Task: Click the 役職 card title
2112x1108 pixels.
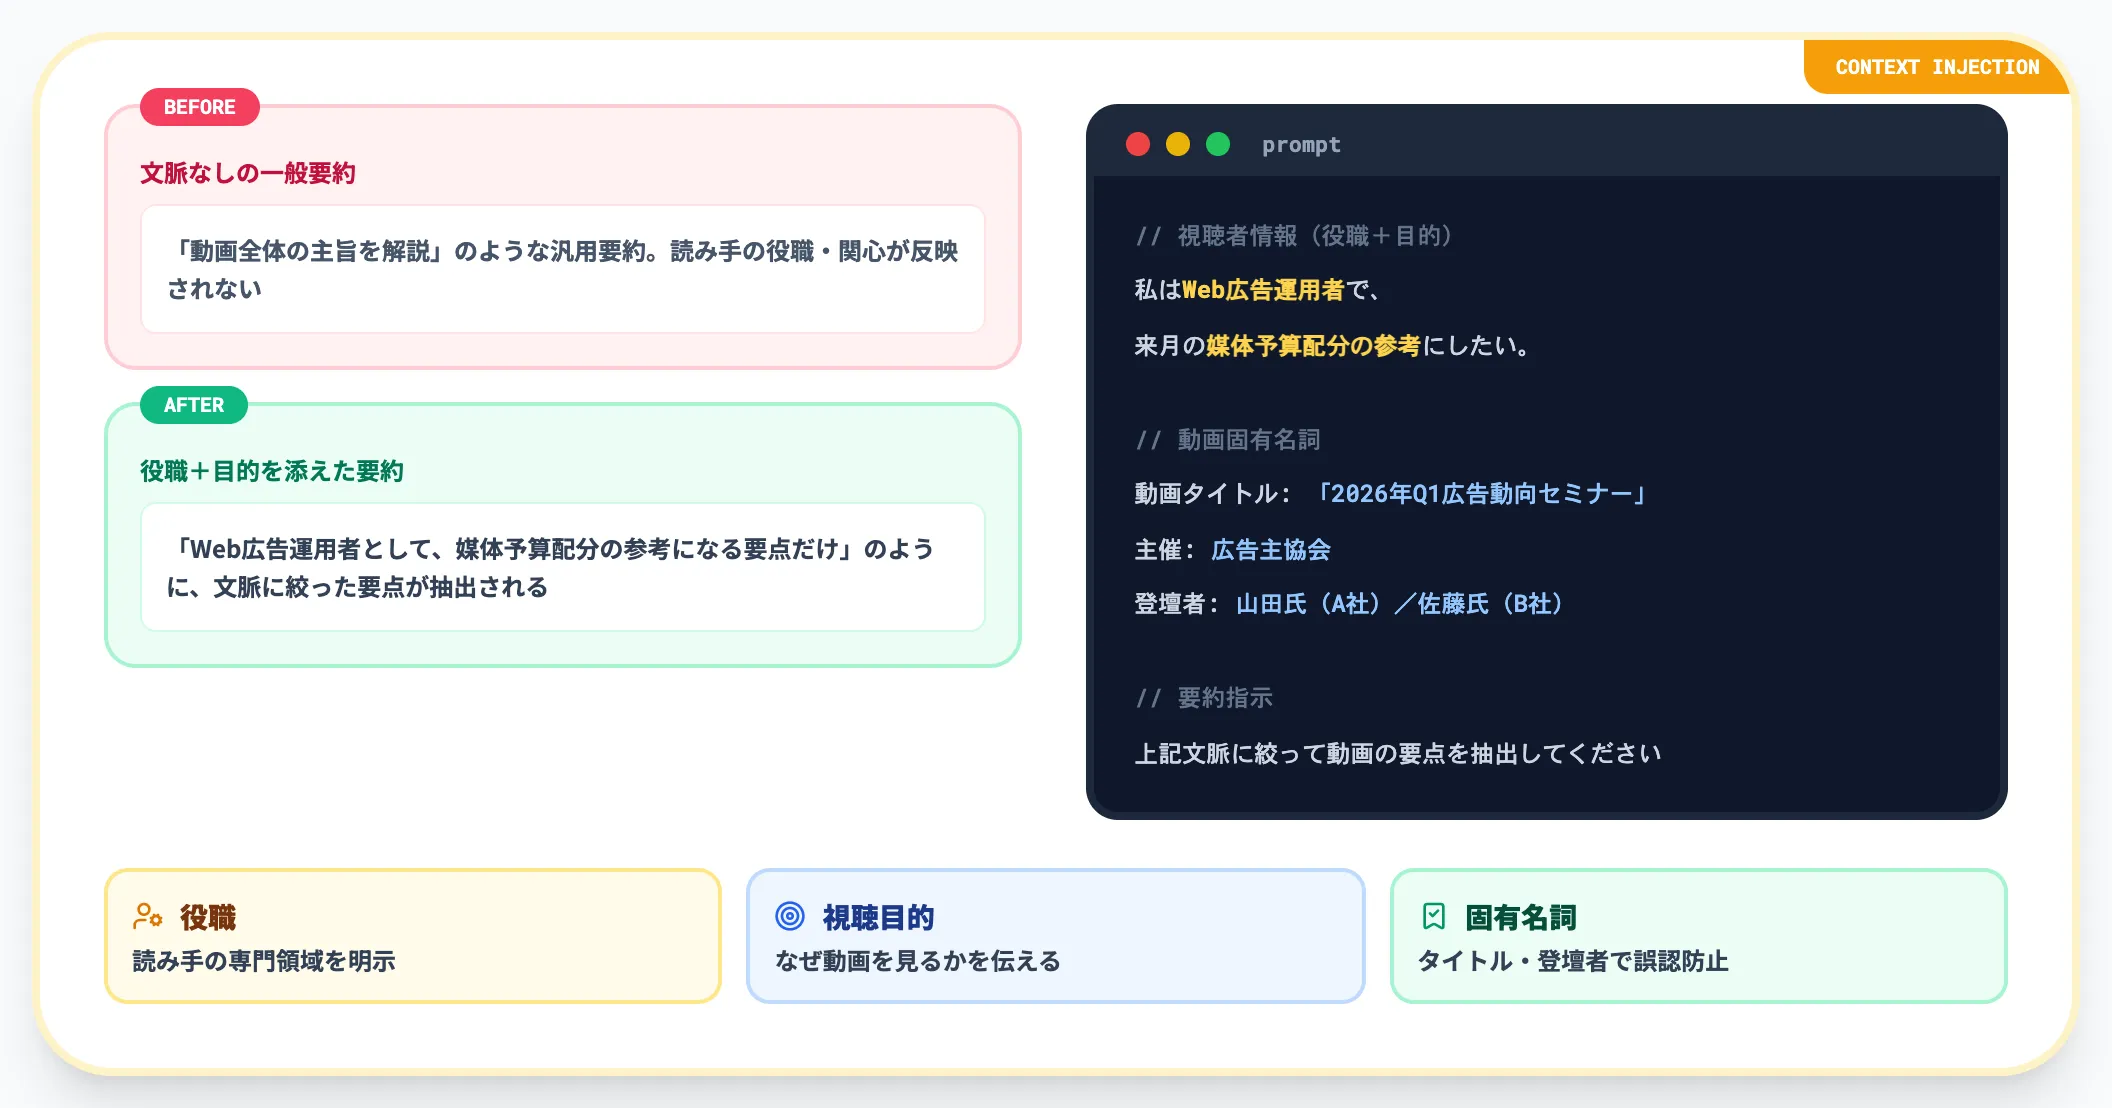Action: point(208,917)
